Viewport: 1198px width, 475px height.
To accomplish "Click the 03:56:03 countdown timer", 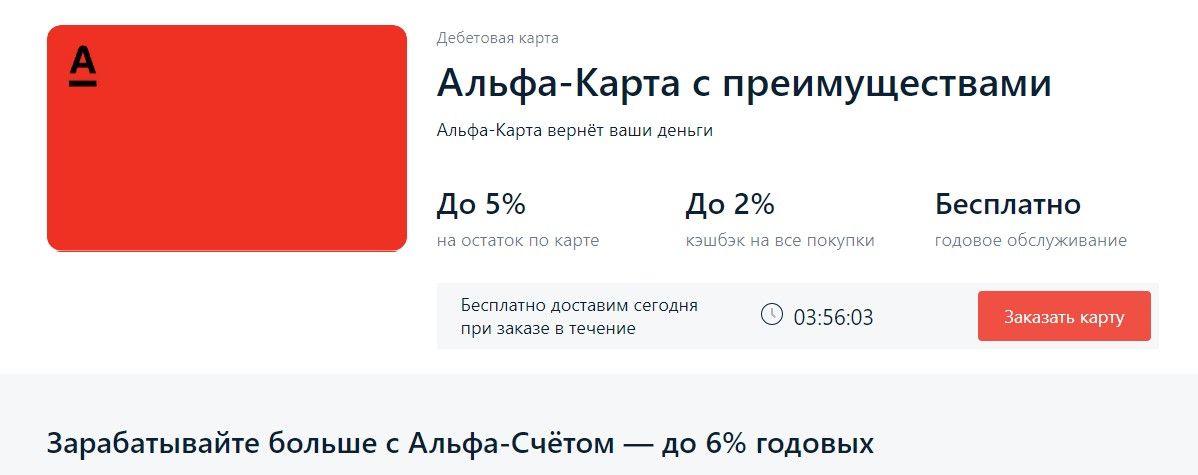I will (x=833, y=318).
